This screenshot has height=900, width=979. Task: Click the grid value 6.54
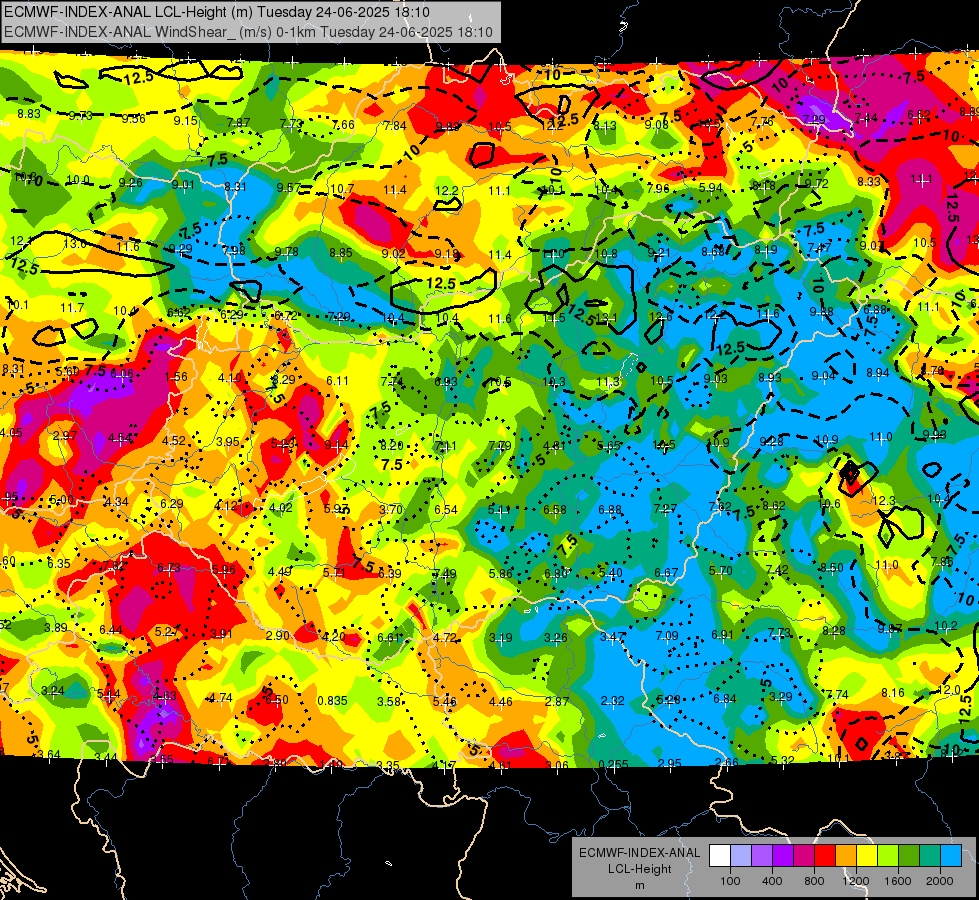446,510
